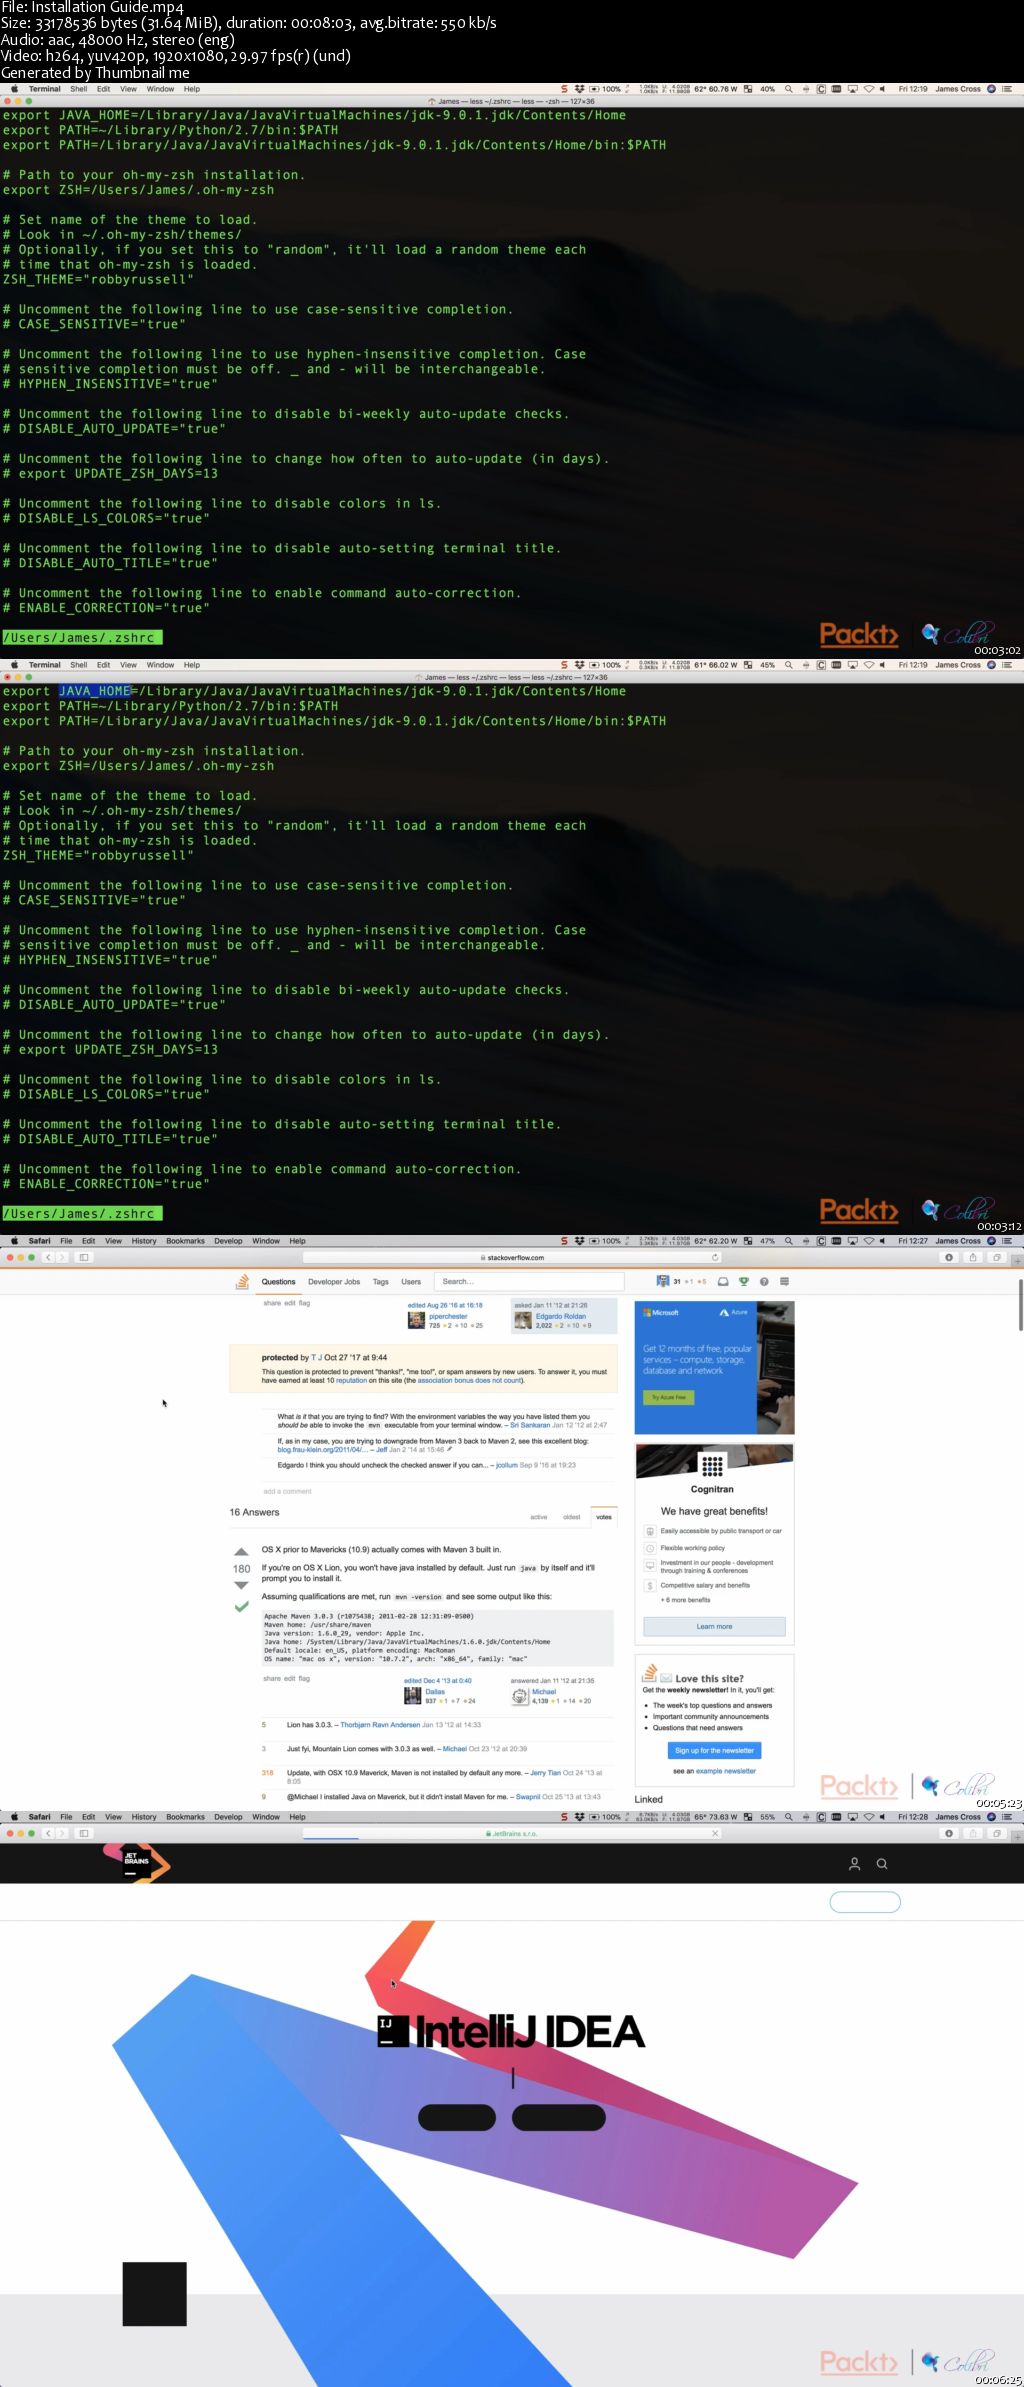Click the highlighted JAVA_HOME text in the terminal
1024x2387 pixels.
(x=95, y=691)
